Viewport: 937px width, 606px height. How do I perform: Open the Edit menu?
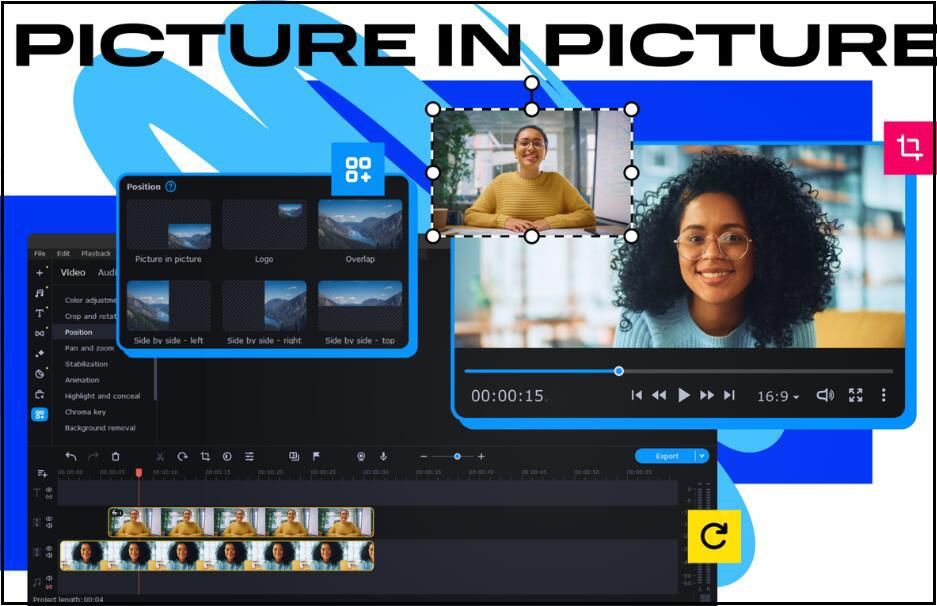tap(63, 254)
